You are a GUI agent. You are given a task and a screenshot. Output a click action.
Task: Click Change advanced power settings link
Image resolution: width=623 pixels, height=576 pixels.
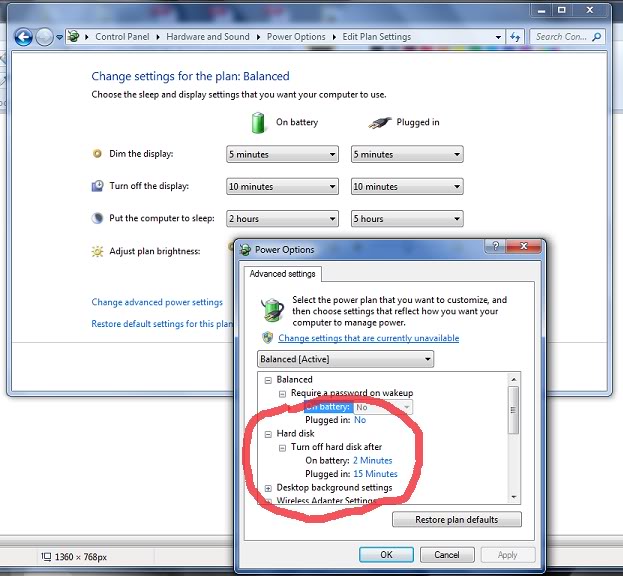point(157,302)
